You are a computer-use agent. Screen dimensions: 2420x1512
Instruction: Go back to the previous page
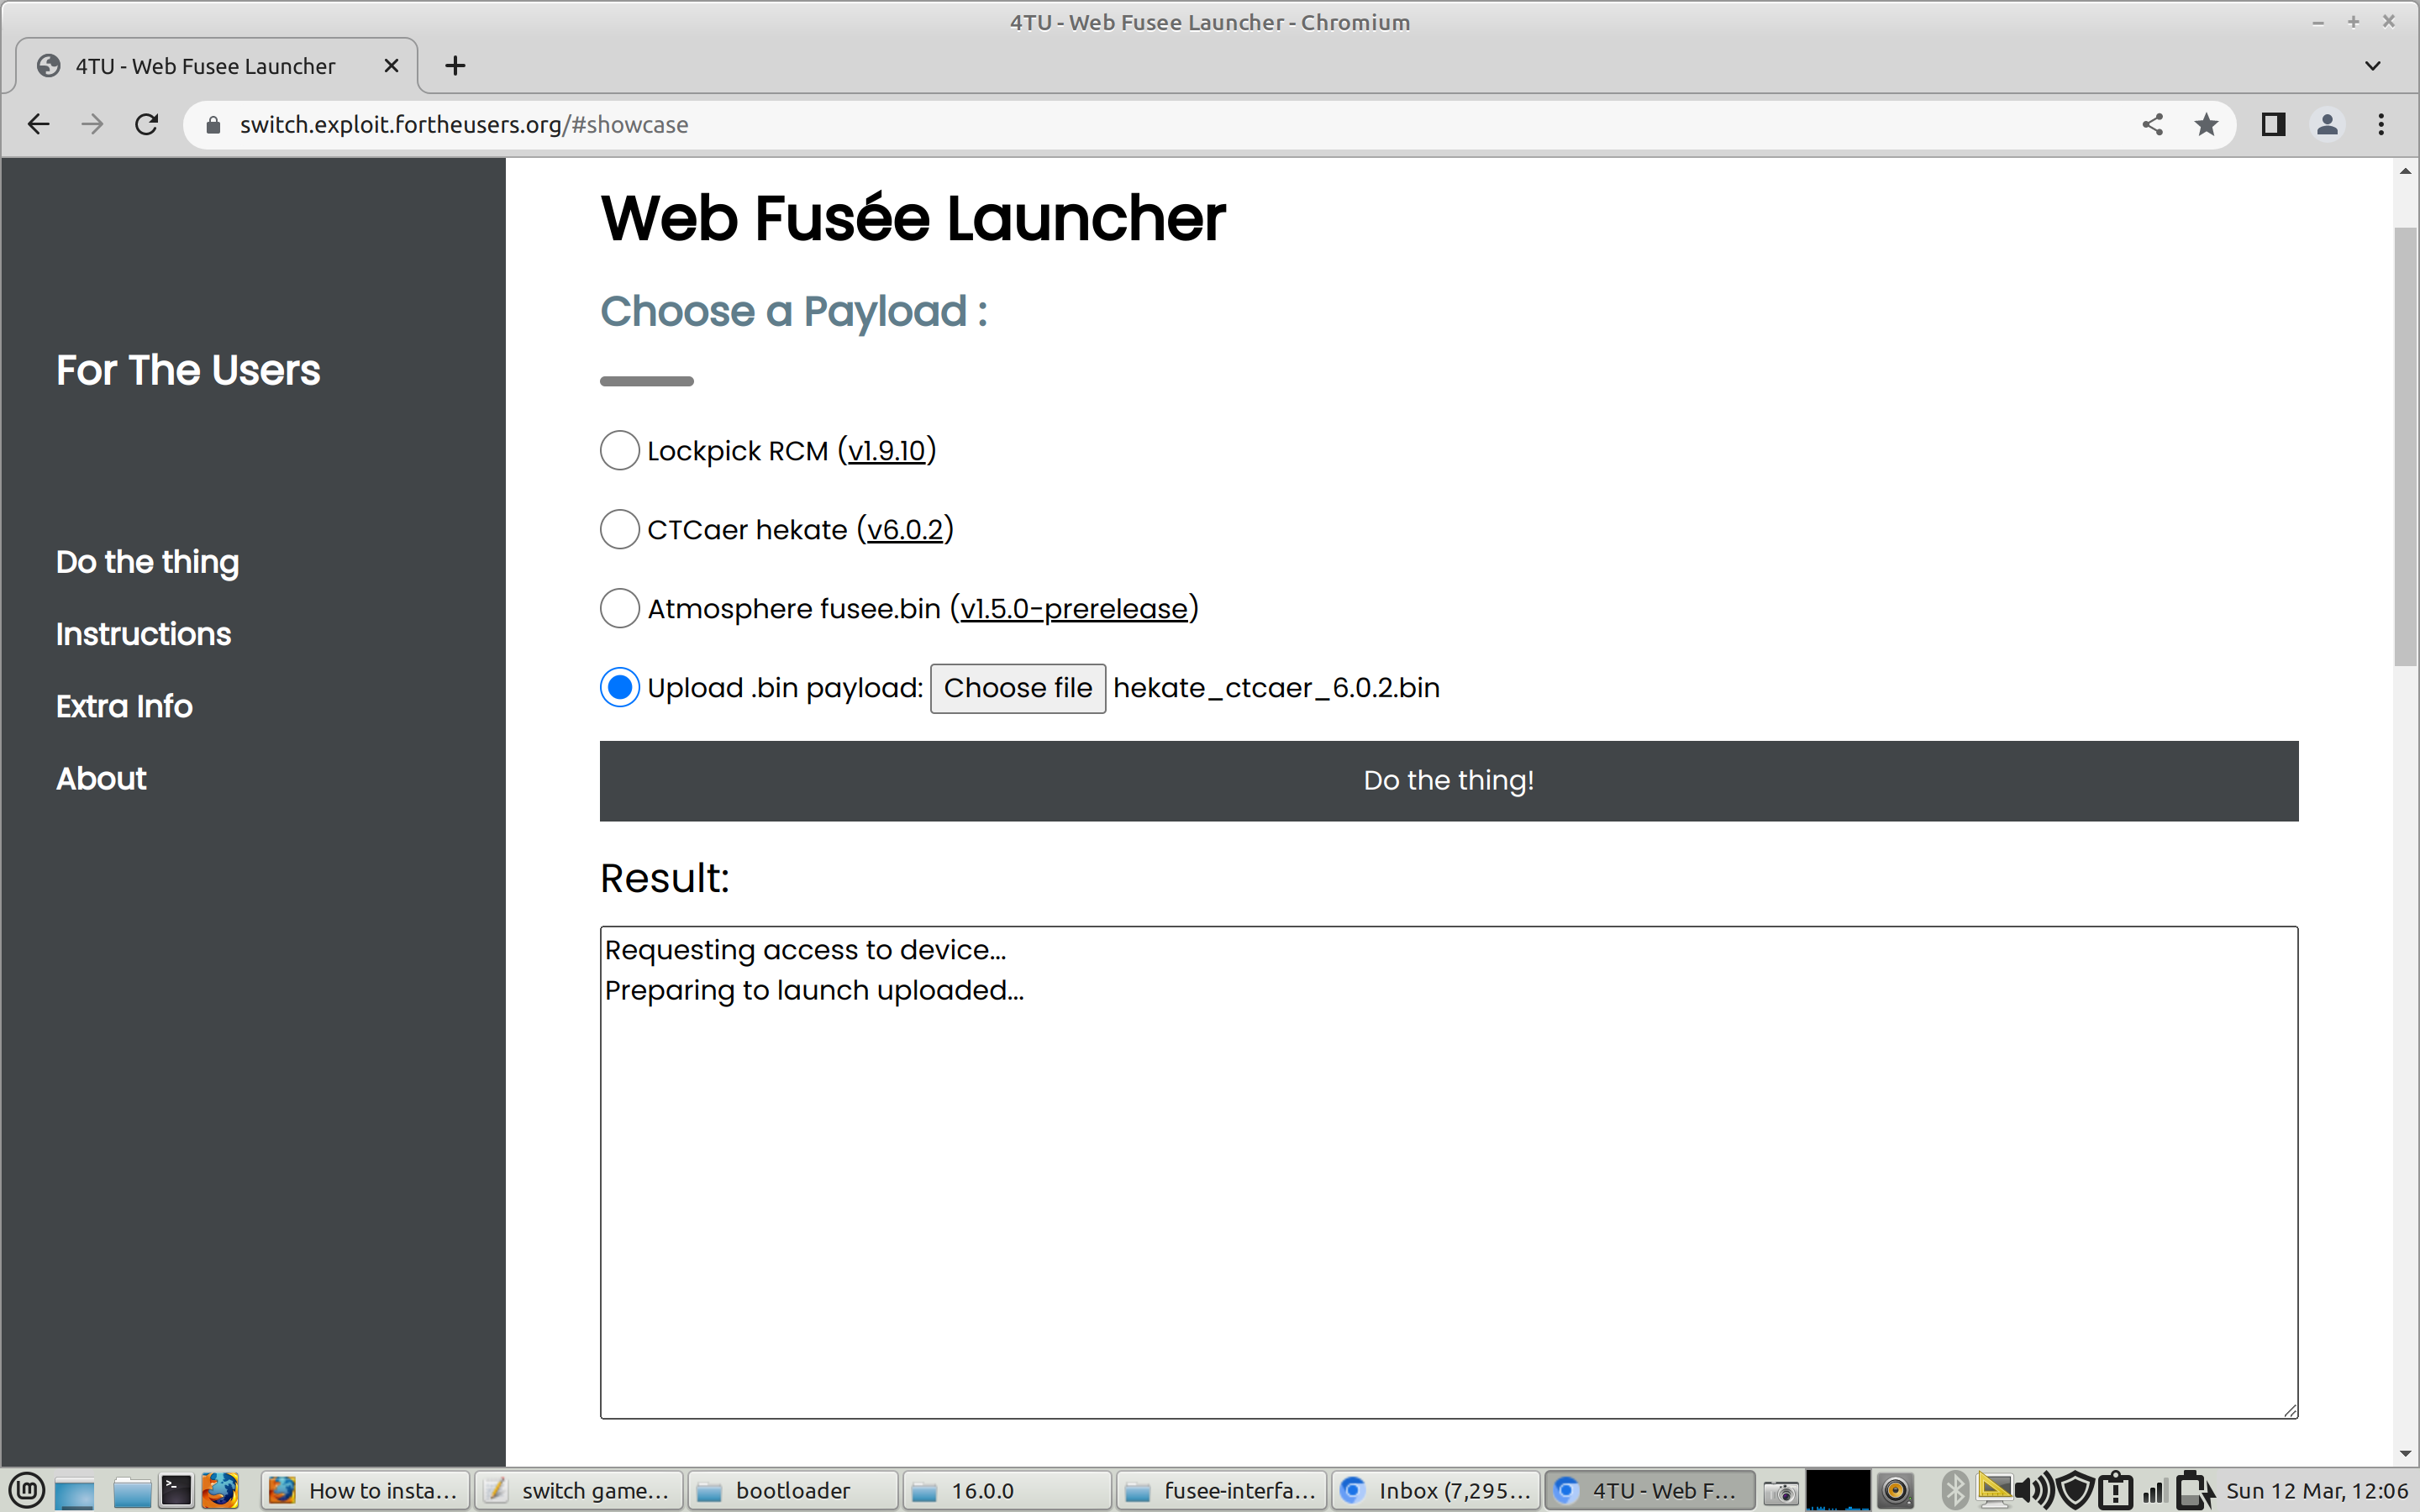[38, 124]
